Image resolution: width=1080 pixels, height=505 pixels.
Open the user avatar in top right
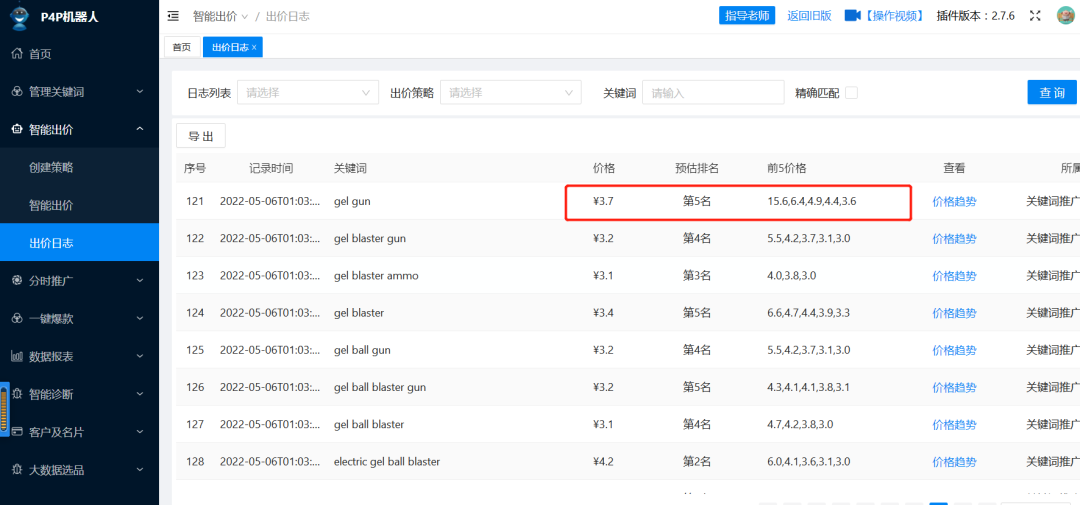click(x=1067, y=16)
